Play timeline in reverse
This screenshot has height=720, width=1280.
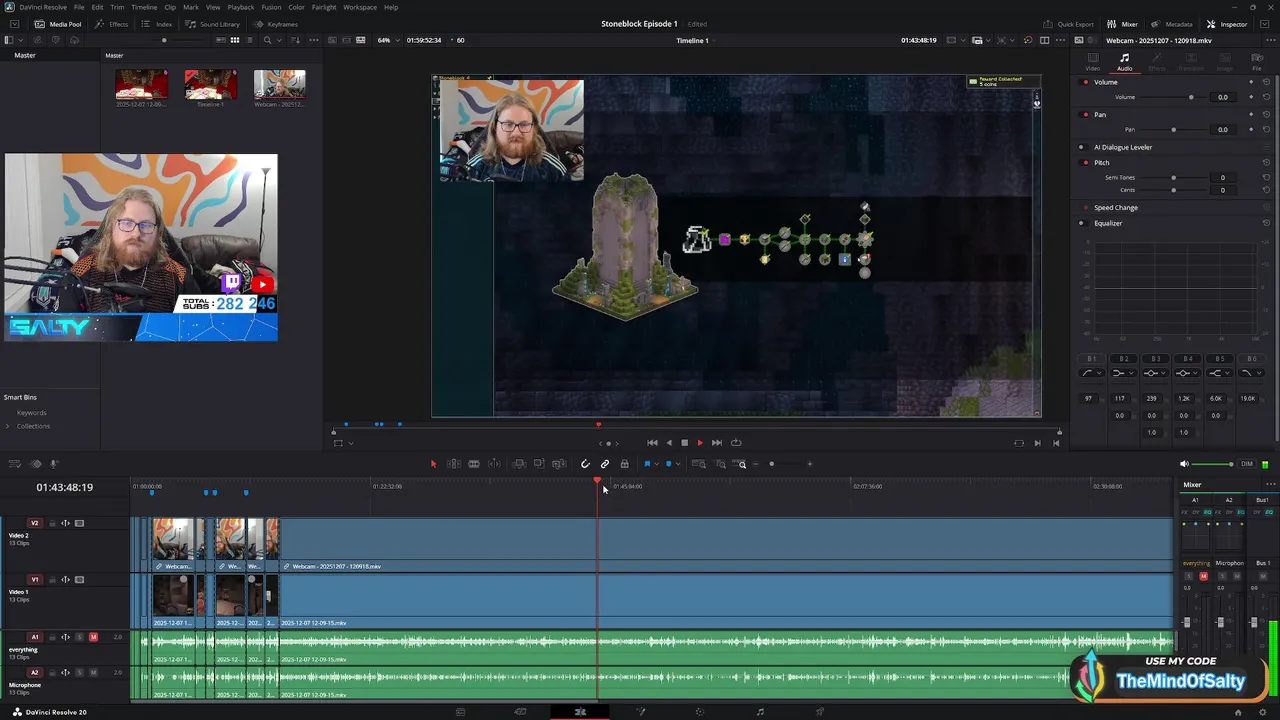(669, 443)
